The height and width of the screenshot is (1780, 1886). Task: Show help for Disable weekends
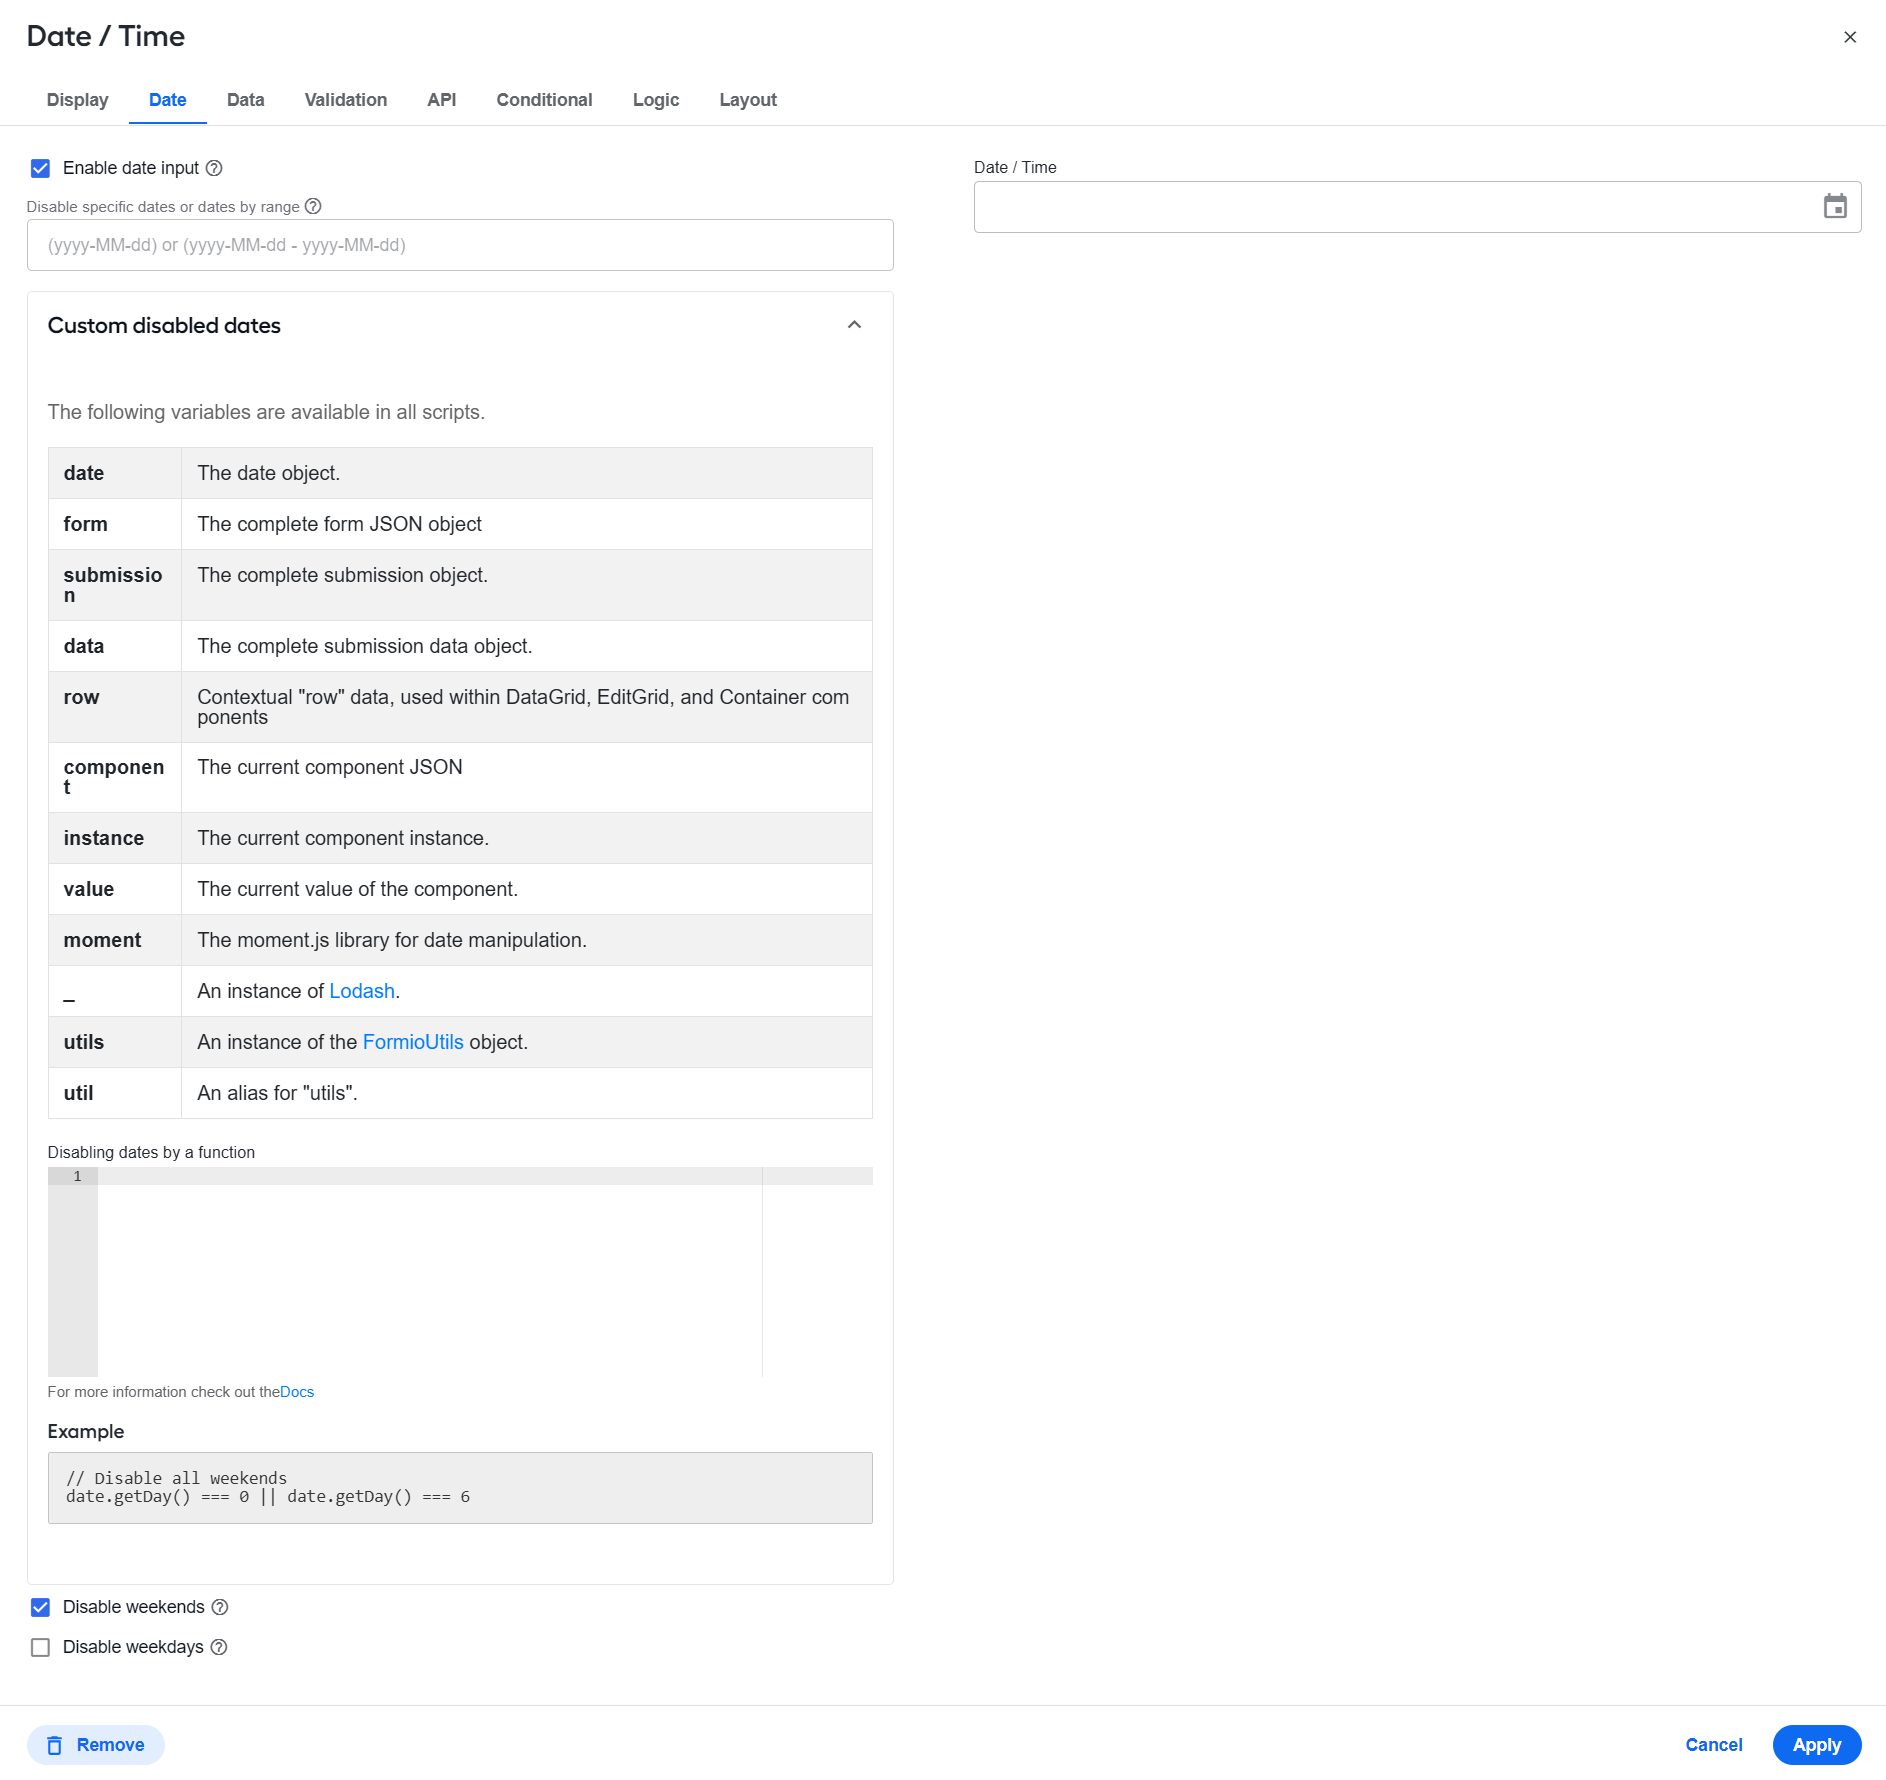click(220, 1607)
